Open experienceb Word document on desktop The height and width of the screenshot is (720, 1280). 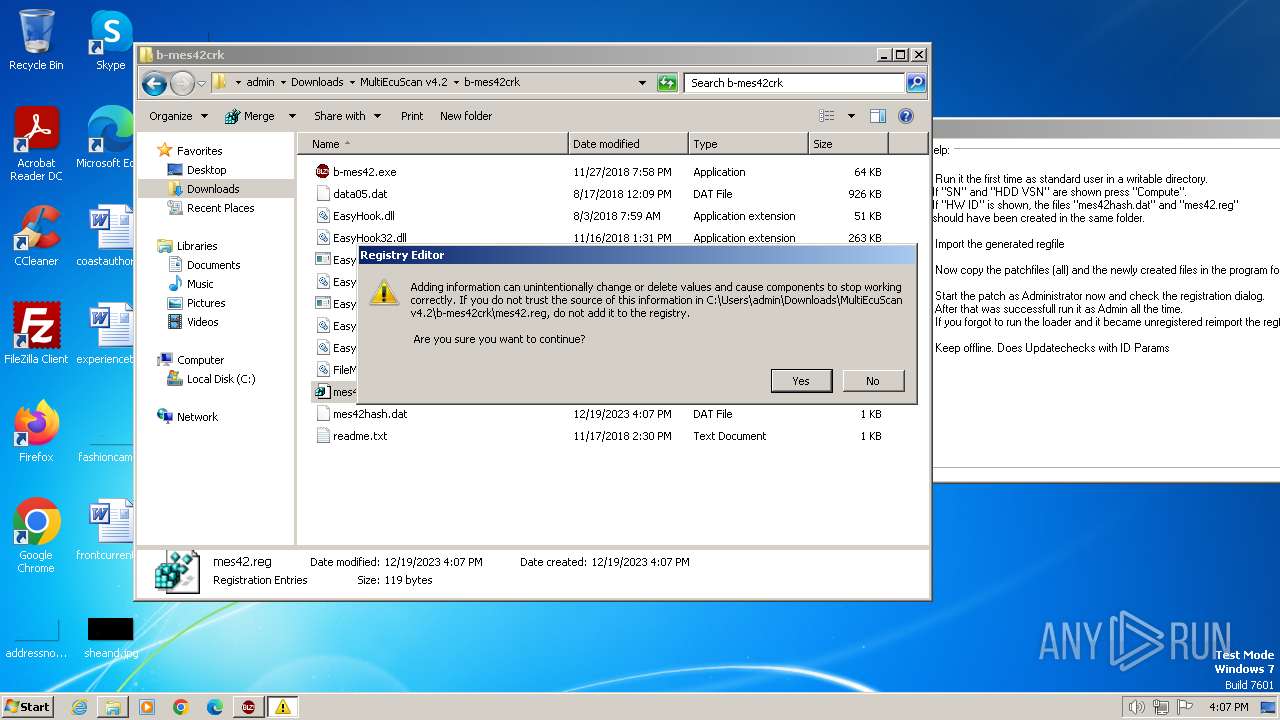106,334
